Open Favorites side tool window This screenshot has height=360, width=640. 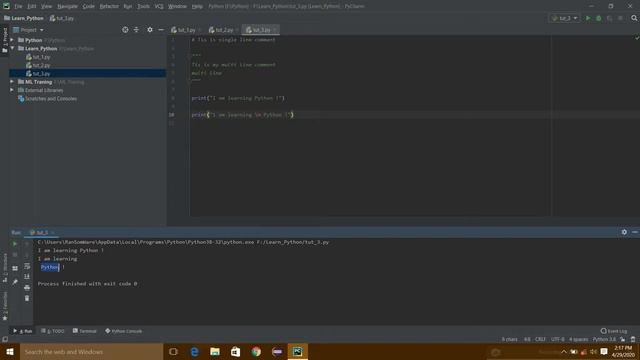pos(5,306)
